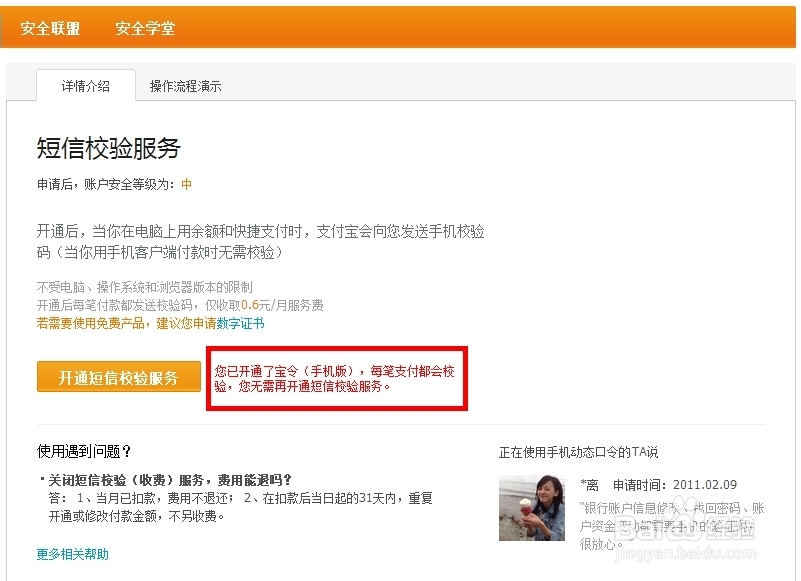Click the question 关闭短信校验（收费）服务，费用能退吗？
The image size is (801, 581).
click(x=170, y=480)
